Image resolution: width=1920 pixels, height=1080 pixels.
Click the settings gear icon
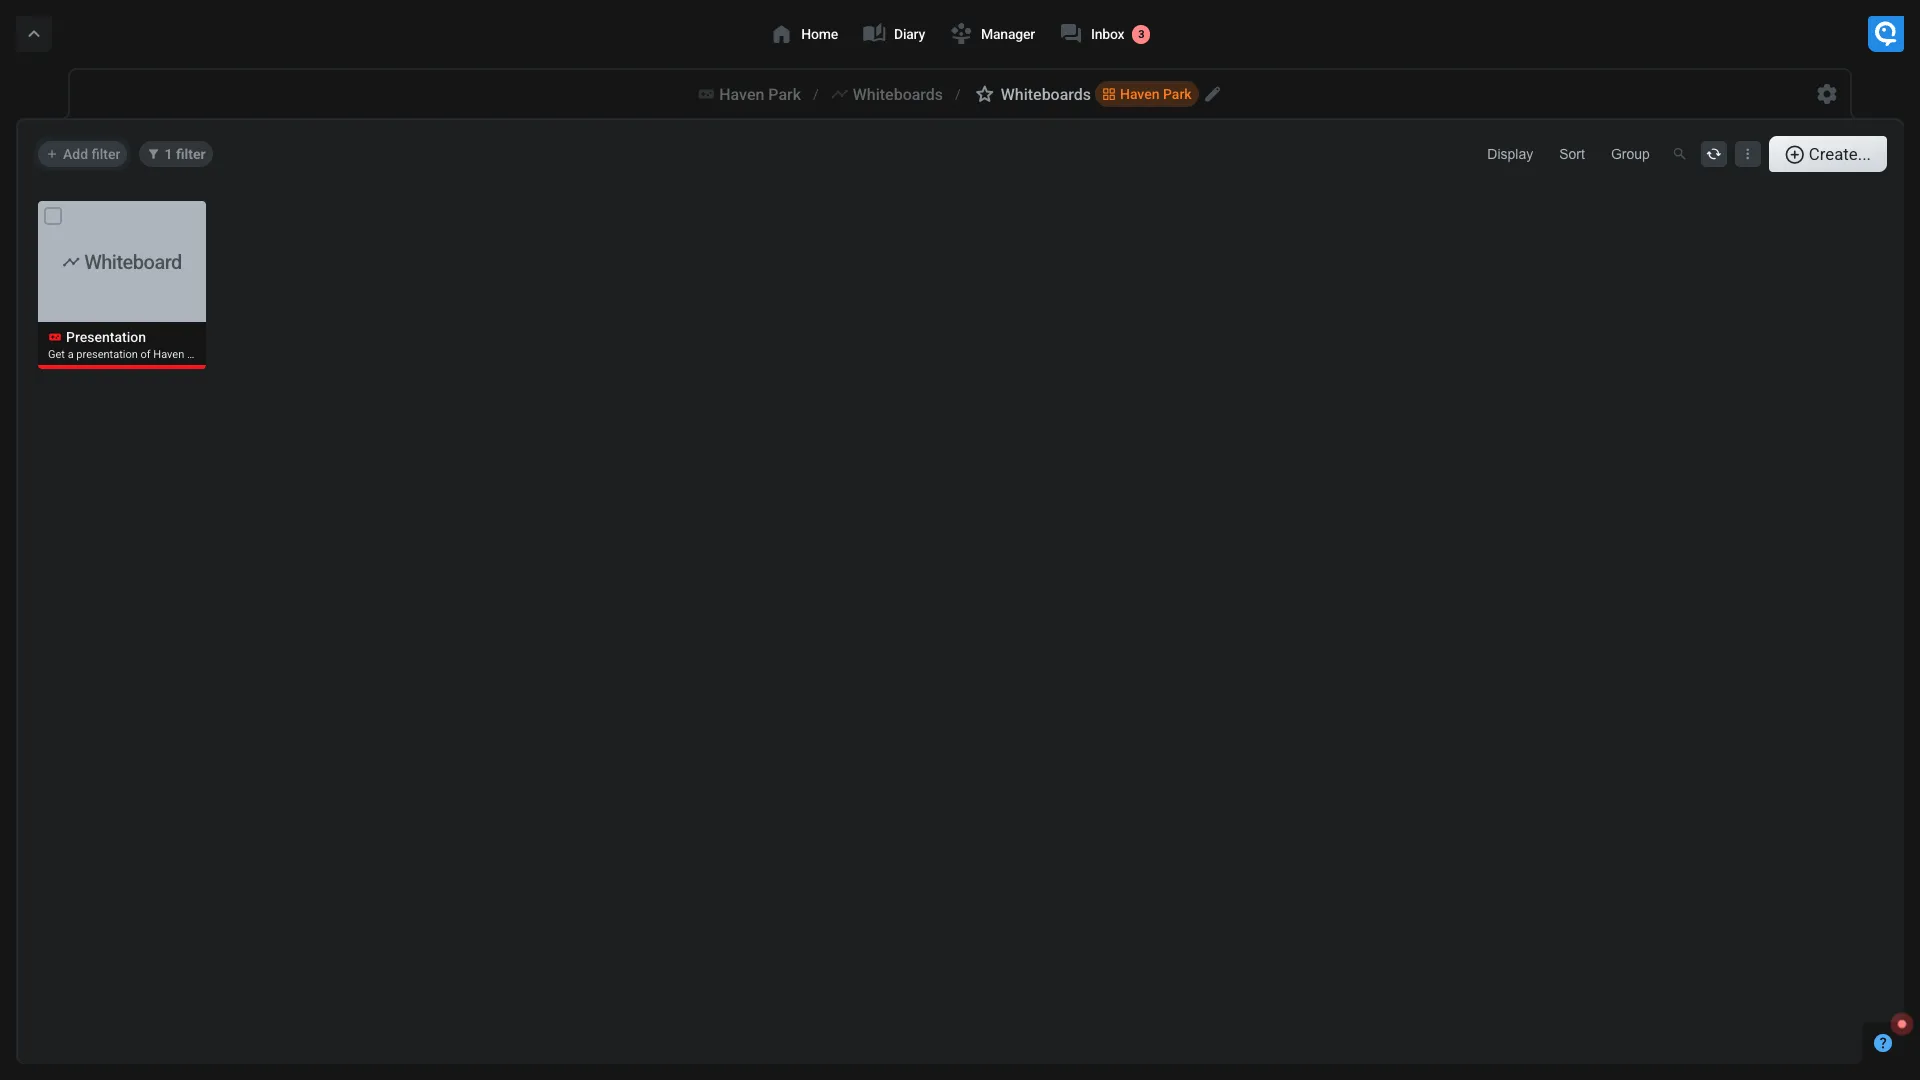(x=1826, y=94)
